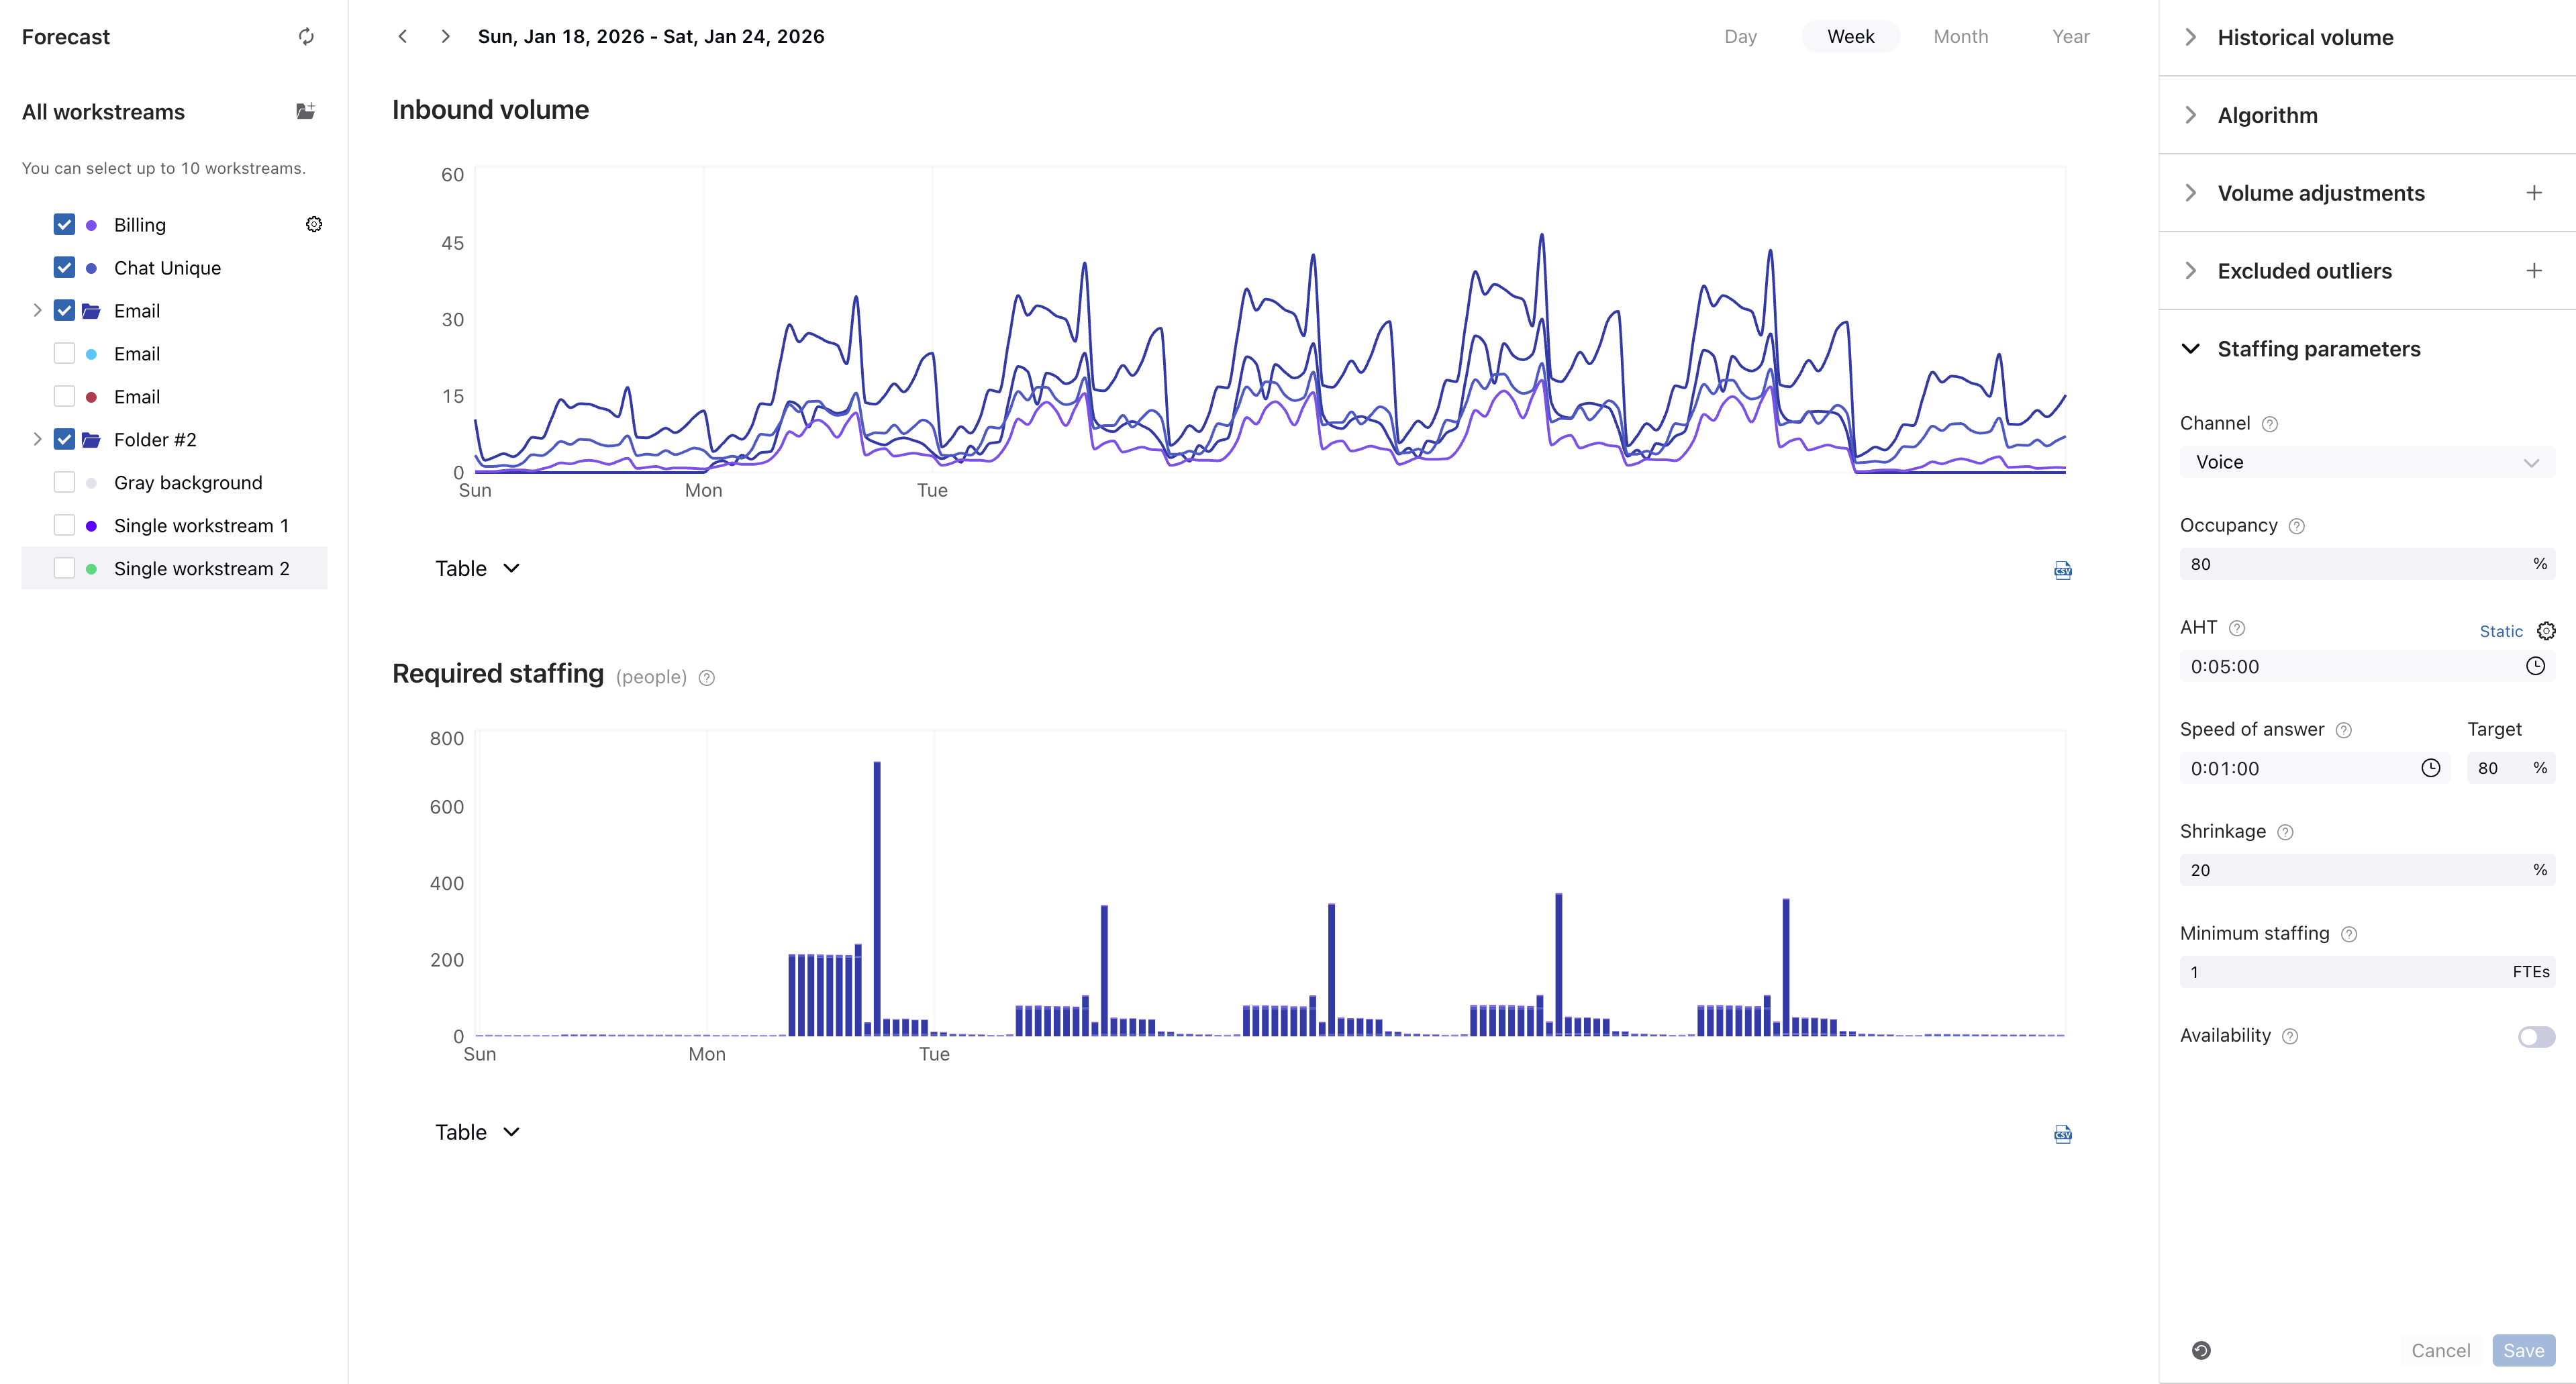Click the Shrinkage percentage input field
Screen dimensions: 2576x1384
click(x=2350, y=870)
